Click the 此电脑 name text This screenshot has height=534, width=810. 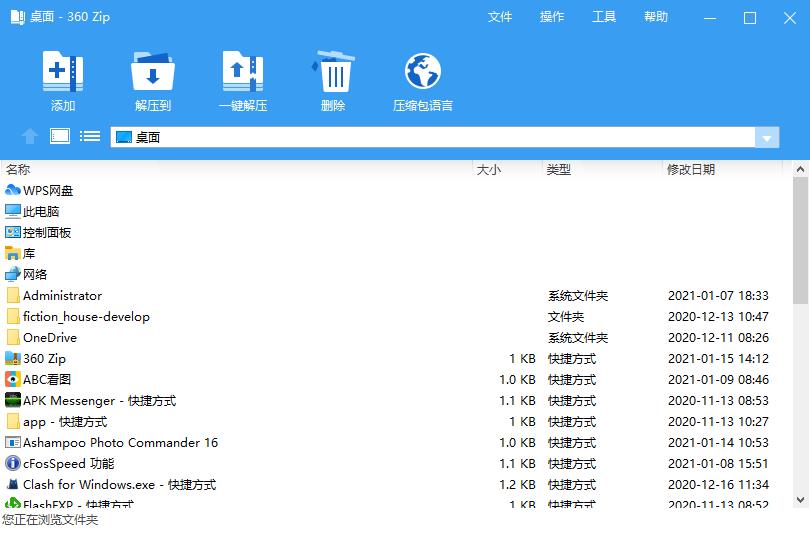click(x=41, y=212)
